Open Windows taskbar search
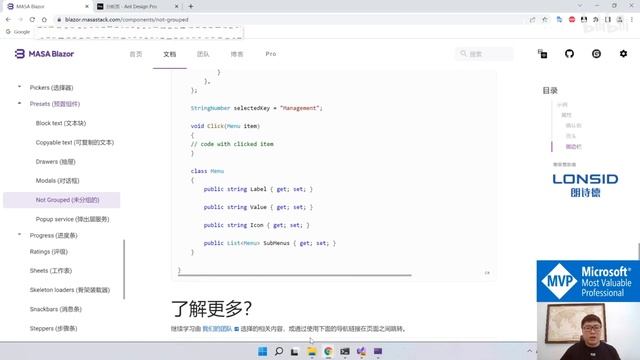The width and height of the screenshot is (640, 360). click(x=279, y=351)
